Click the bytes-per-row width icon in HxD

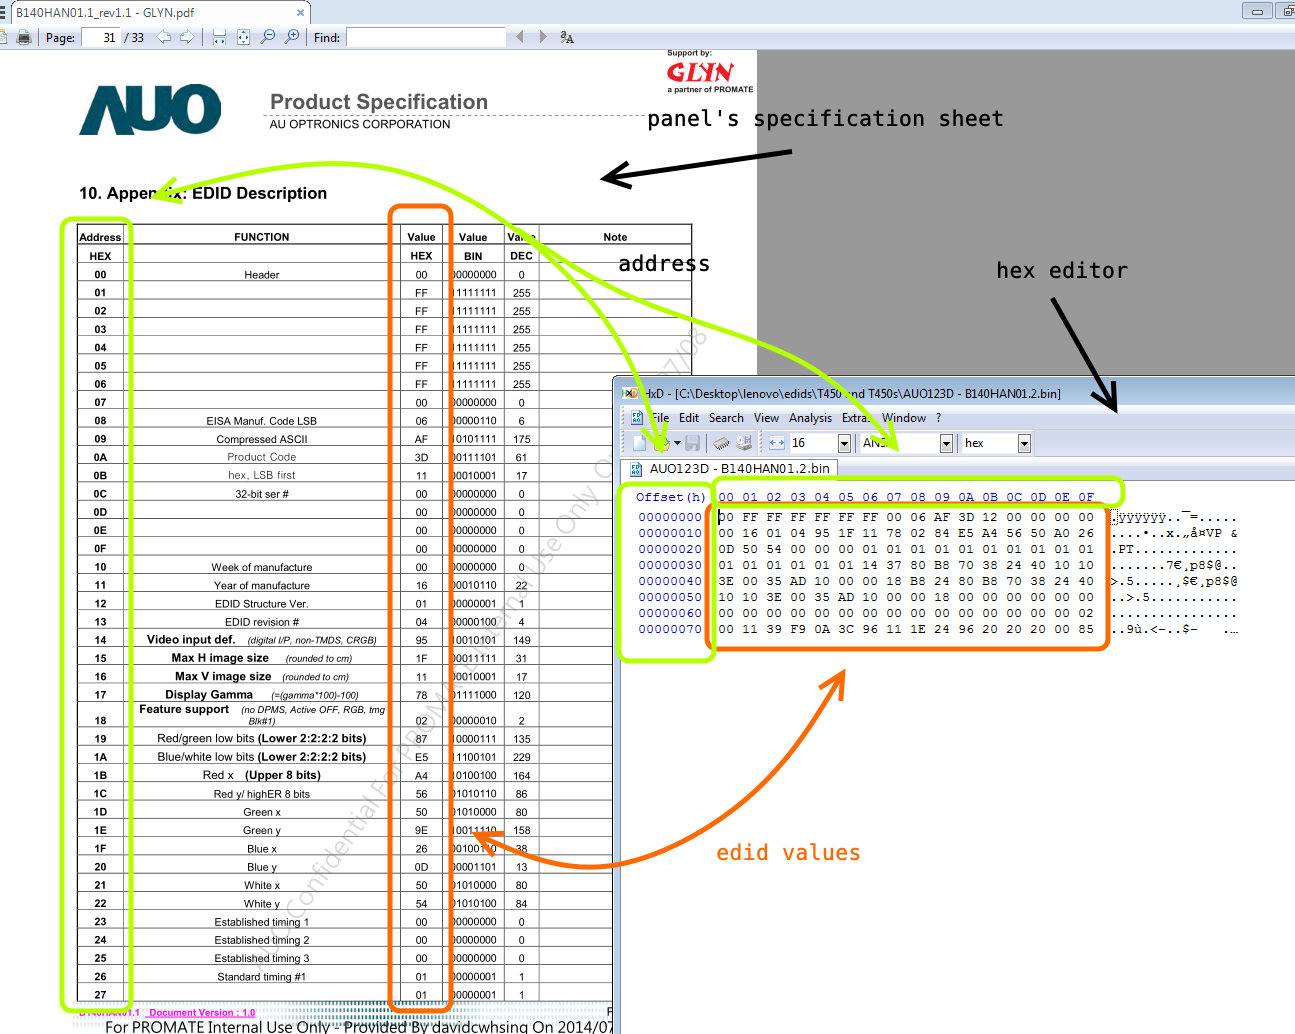pyautogui.click(x=777, y=443)
